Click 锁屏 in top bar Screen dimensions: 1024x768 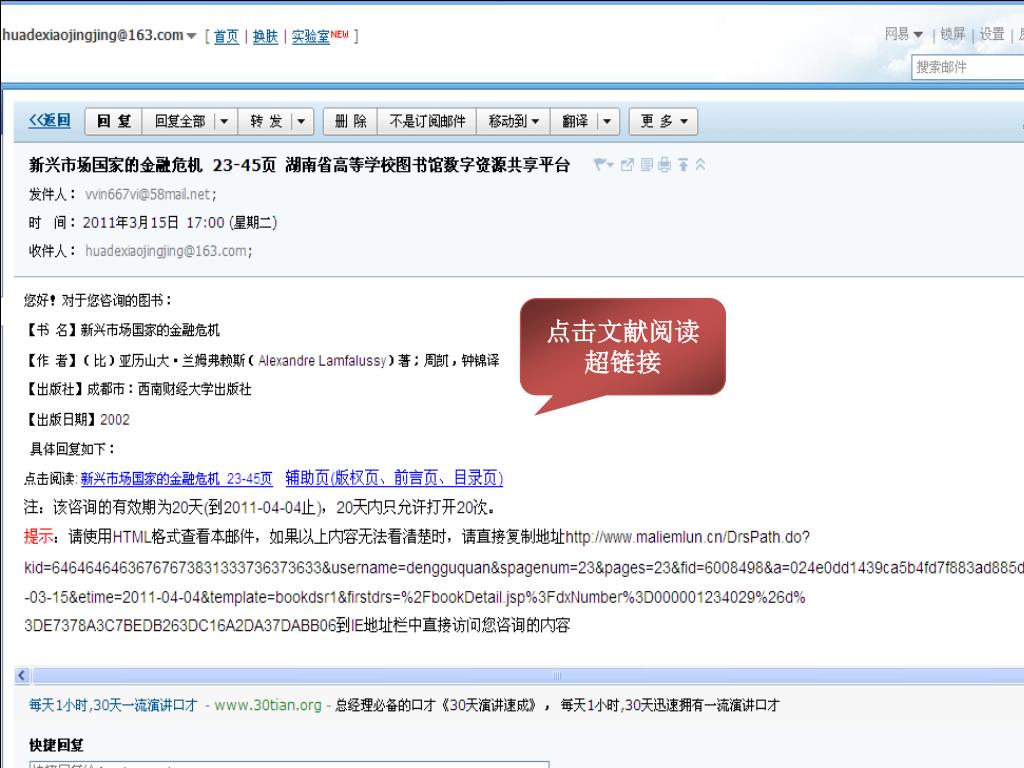pos(953,34)
